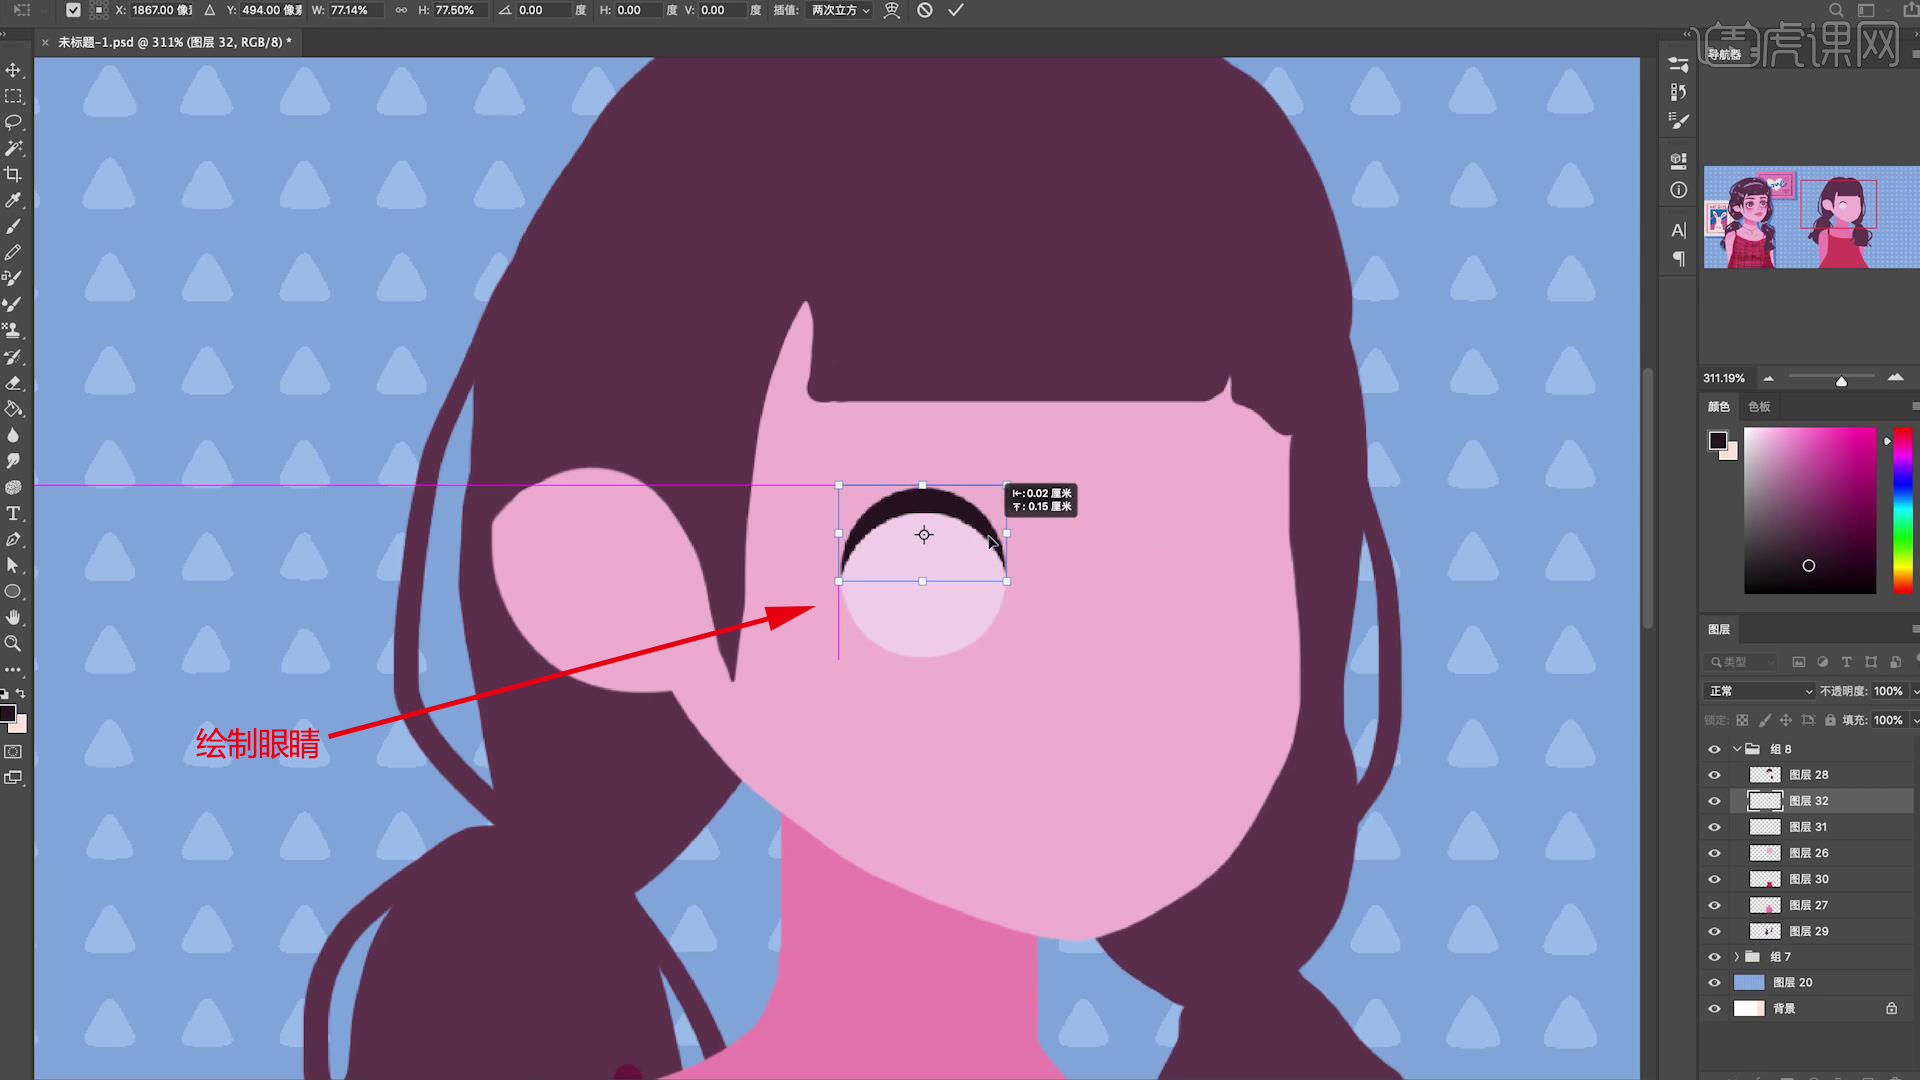Commit the transform with the checkmark button

tap(956, 10)
